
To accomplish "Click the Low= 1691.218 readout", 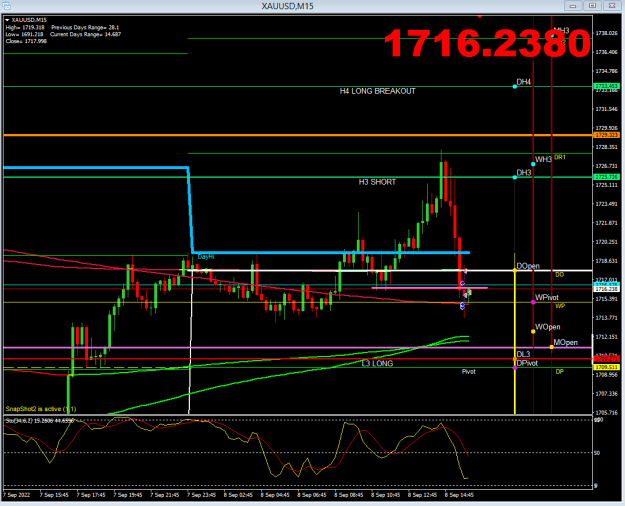I will pyautogui.click(x=25, y=34).
